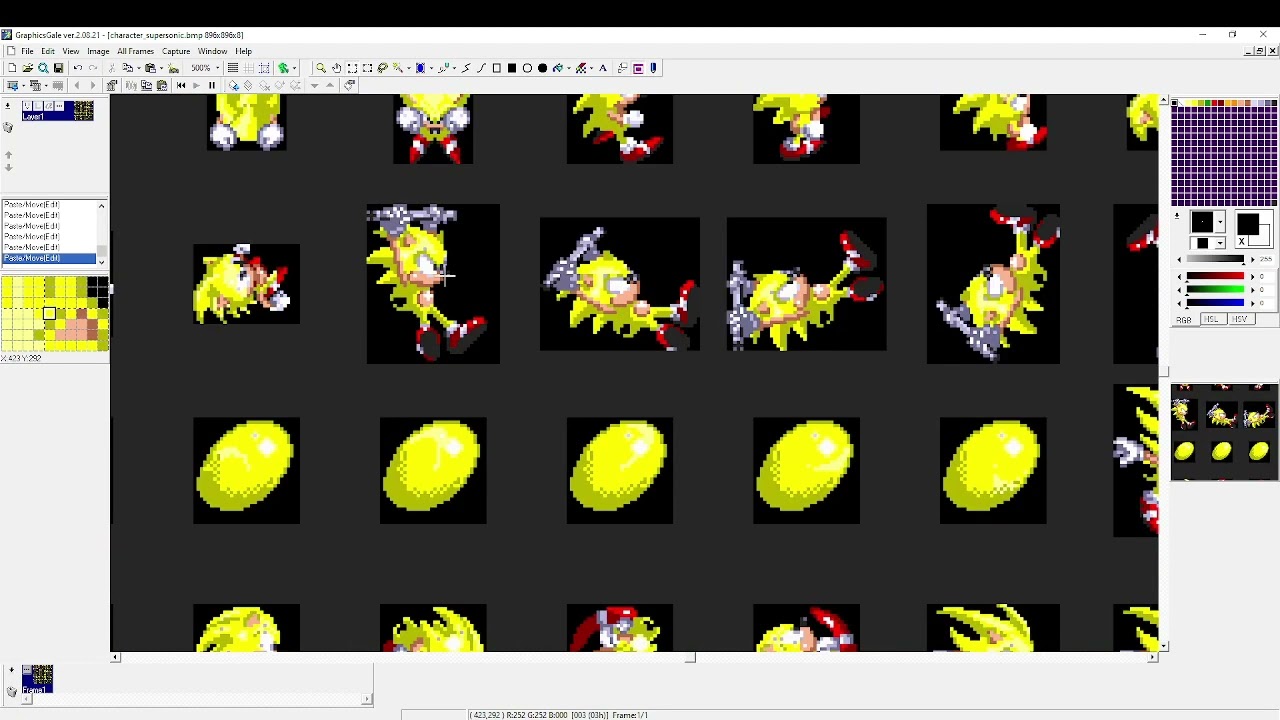Open the Image menu
Viewport: 1280px width, 720px height.
tap(98, 51)
